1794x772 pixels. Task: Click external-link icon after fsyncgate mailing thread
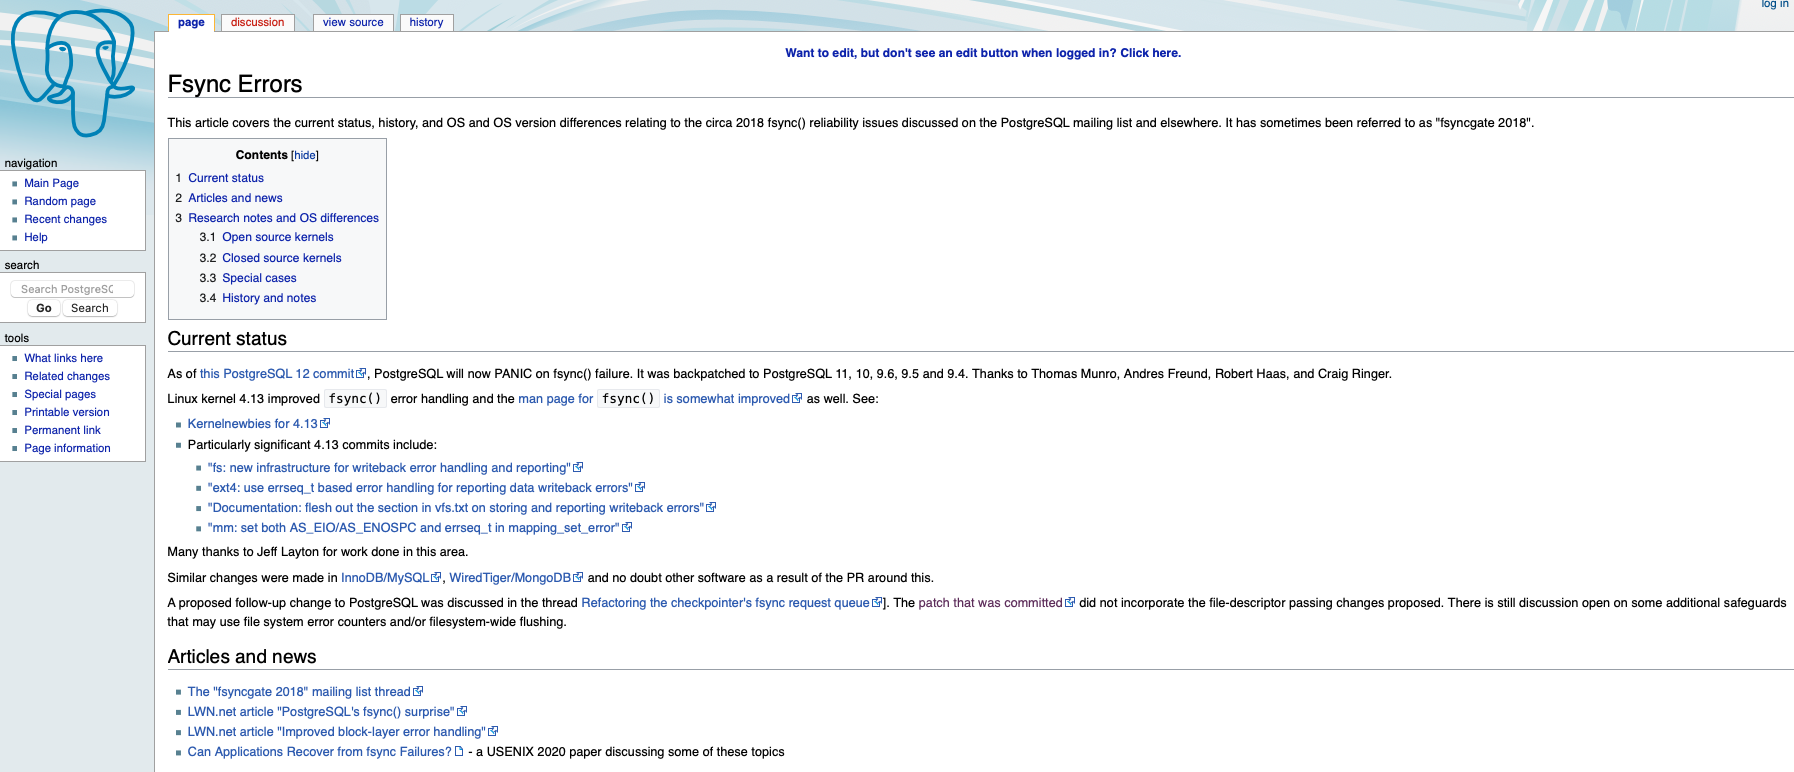pyautogui.click(x=418, y=692)
